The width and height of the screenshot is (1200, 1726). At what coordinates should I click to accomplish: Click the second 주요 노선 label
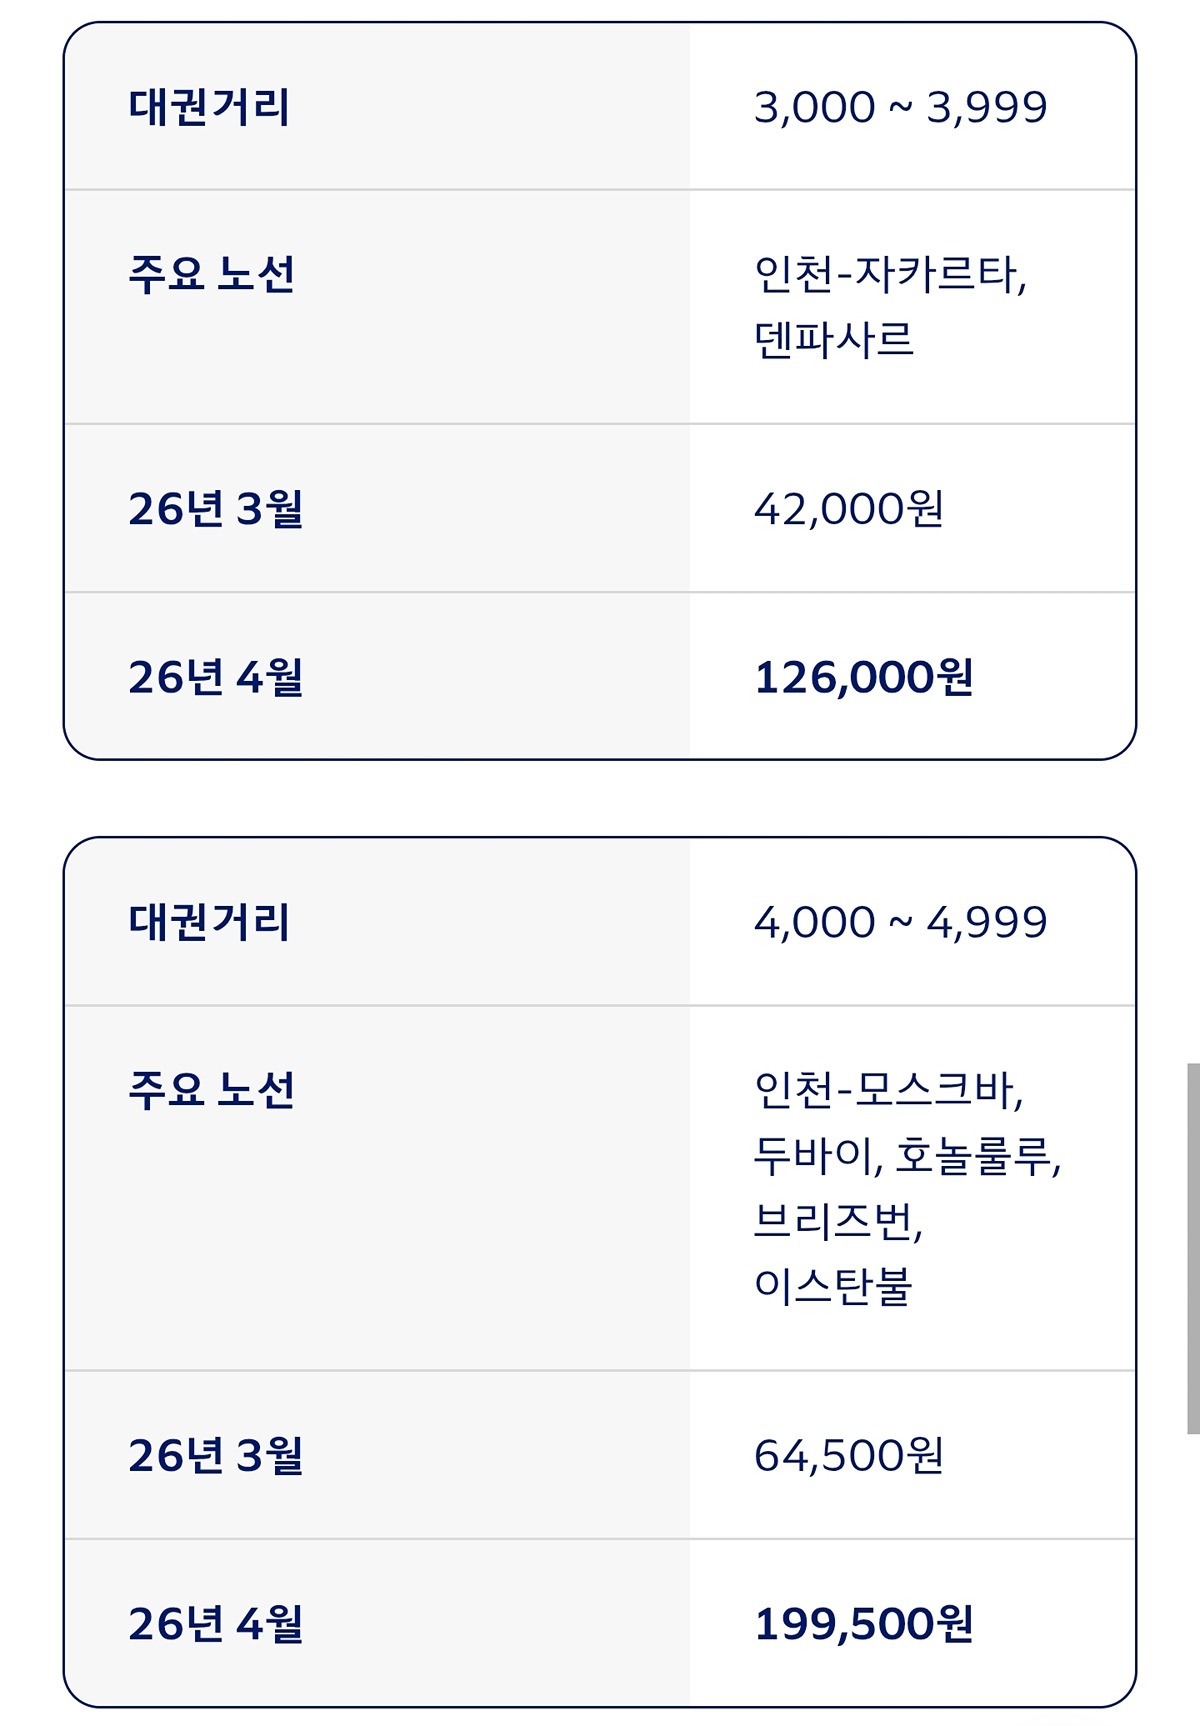[x=211, y=1089]
